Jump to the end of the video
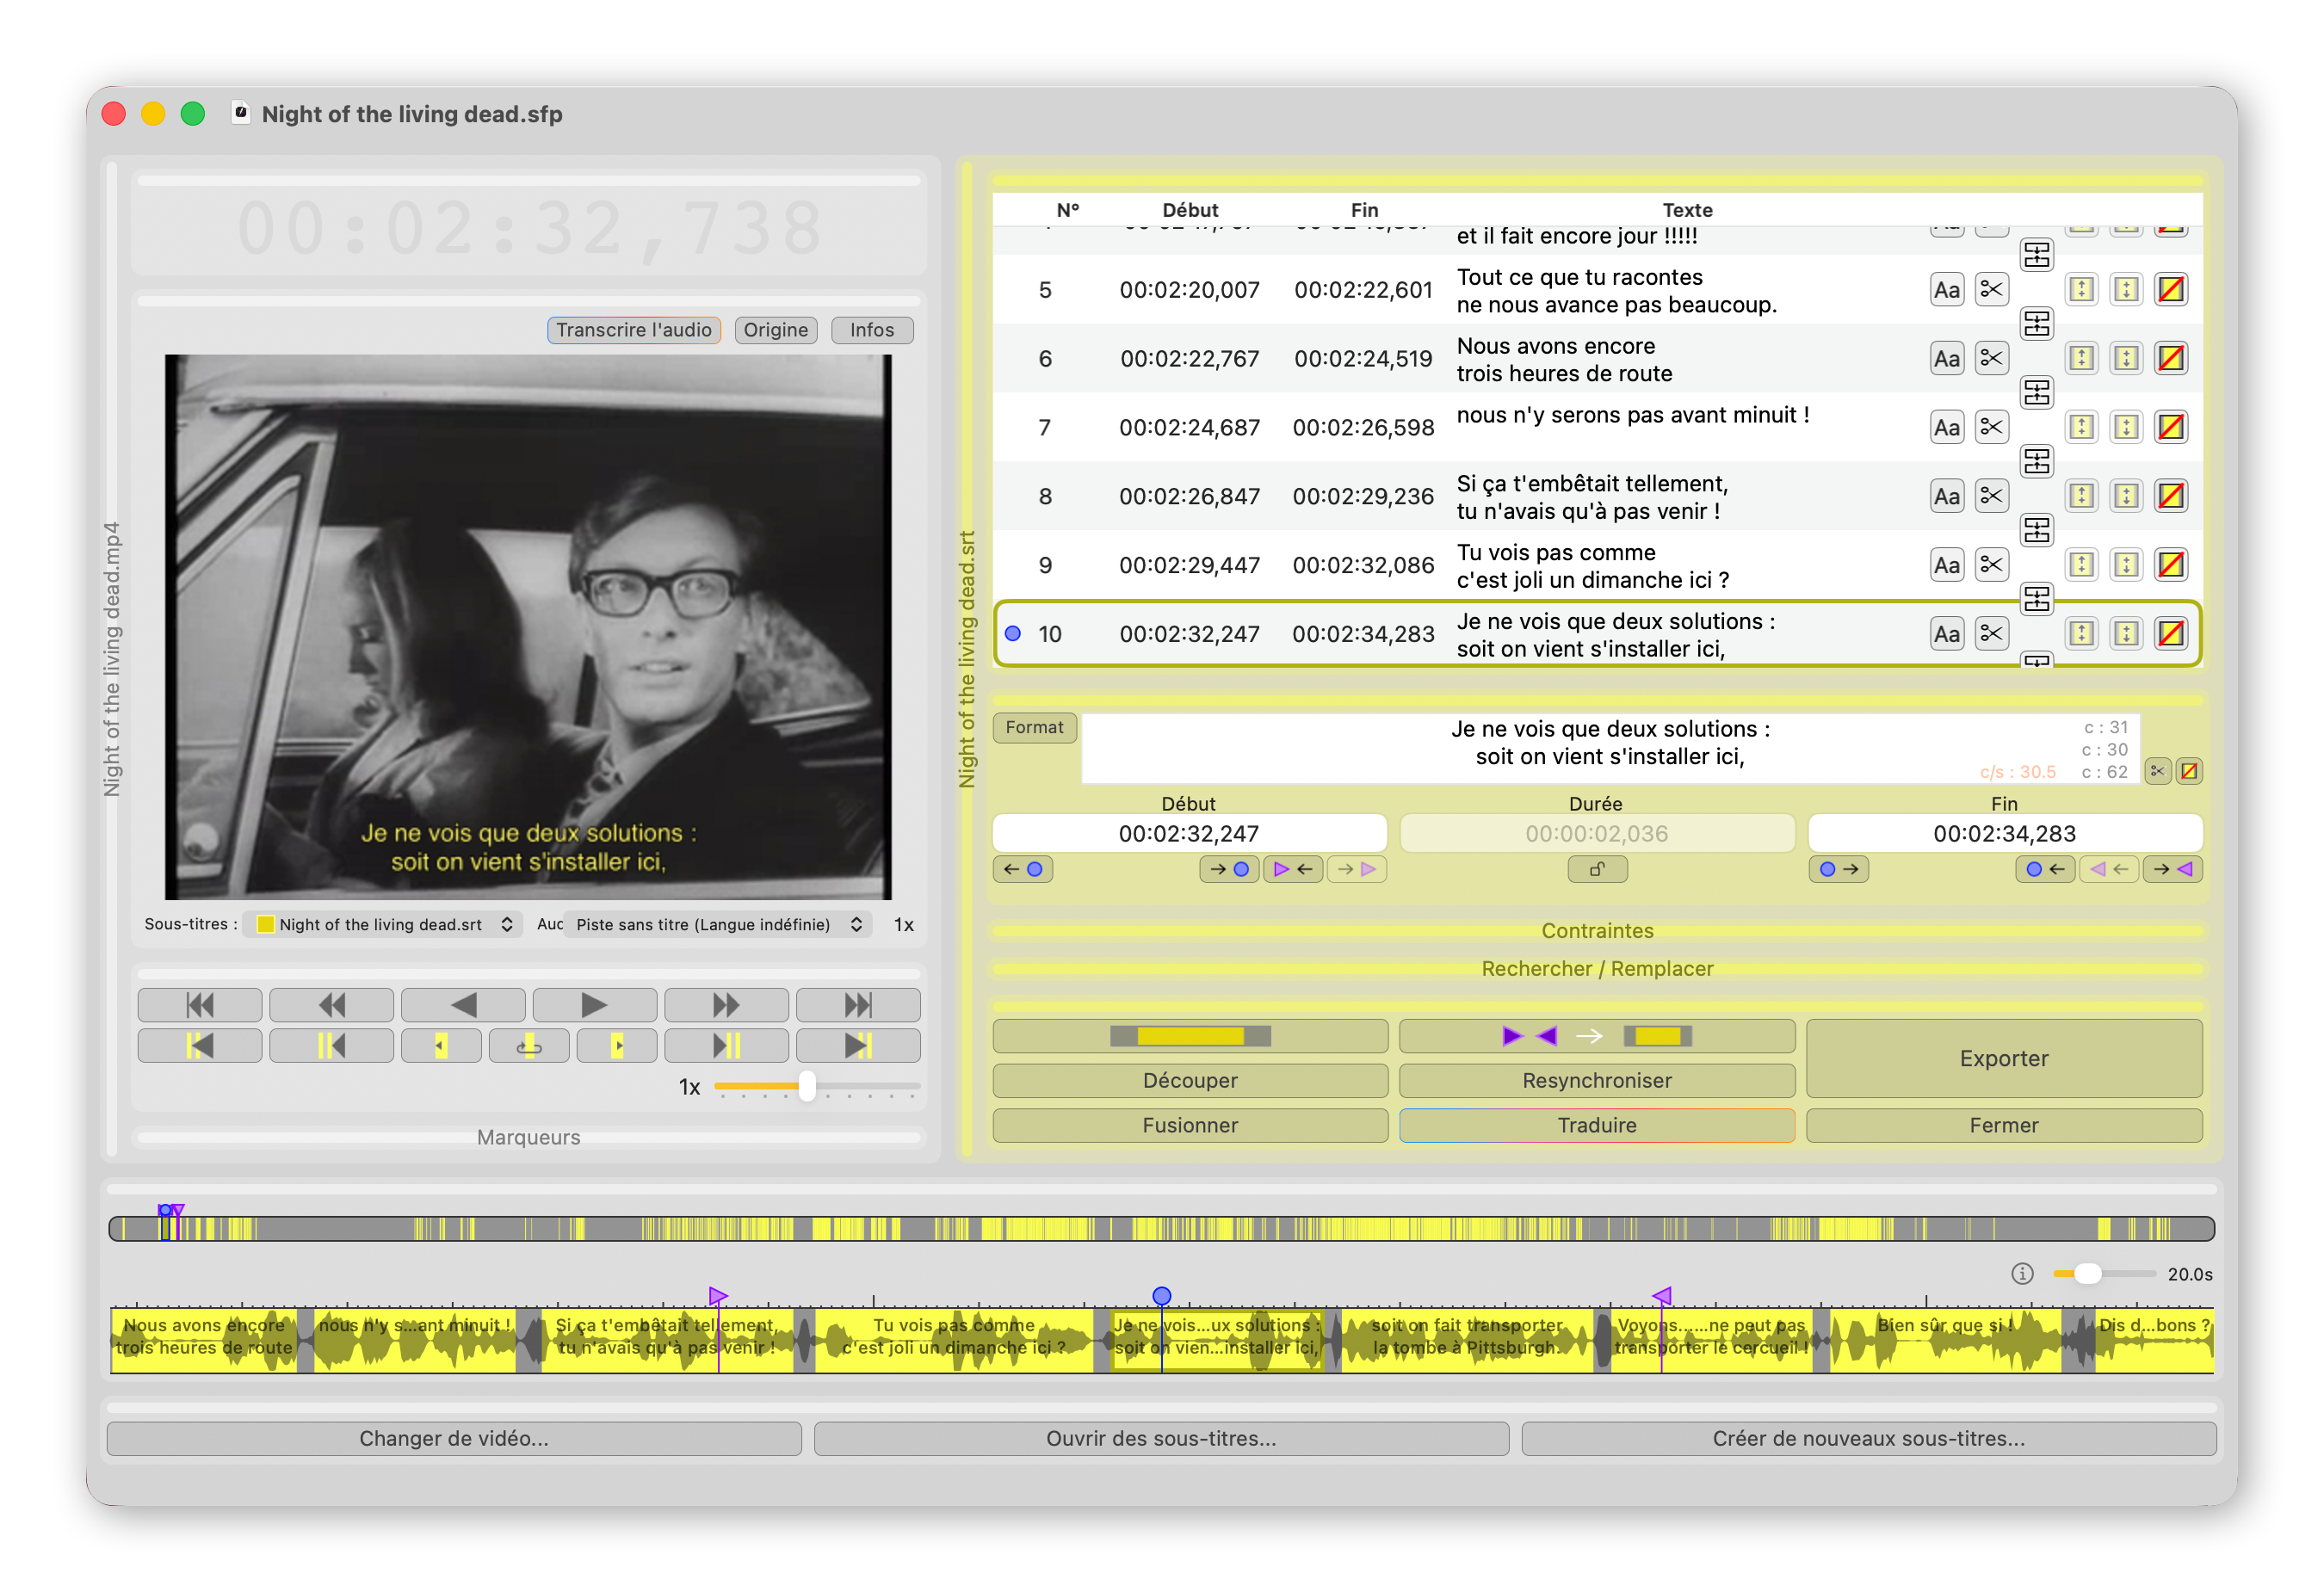This screenshot has height=1592, width=2324. pyautogui.click(x=858, y=1004)
